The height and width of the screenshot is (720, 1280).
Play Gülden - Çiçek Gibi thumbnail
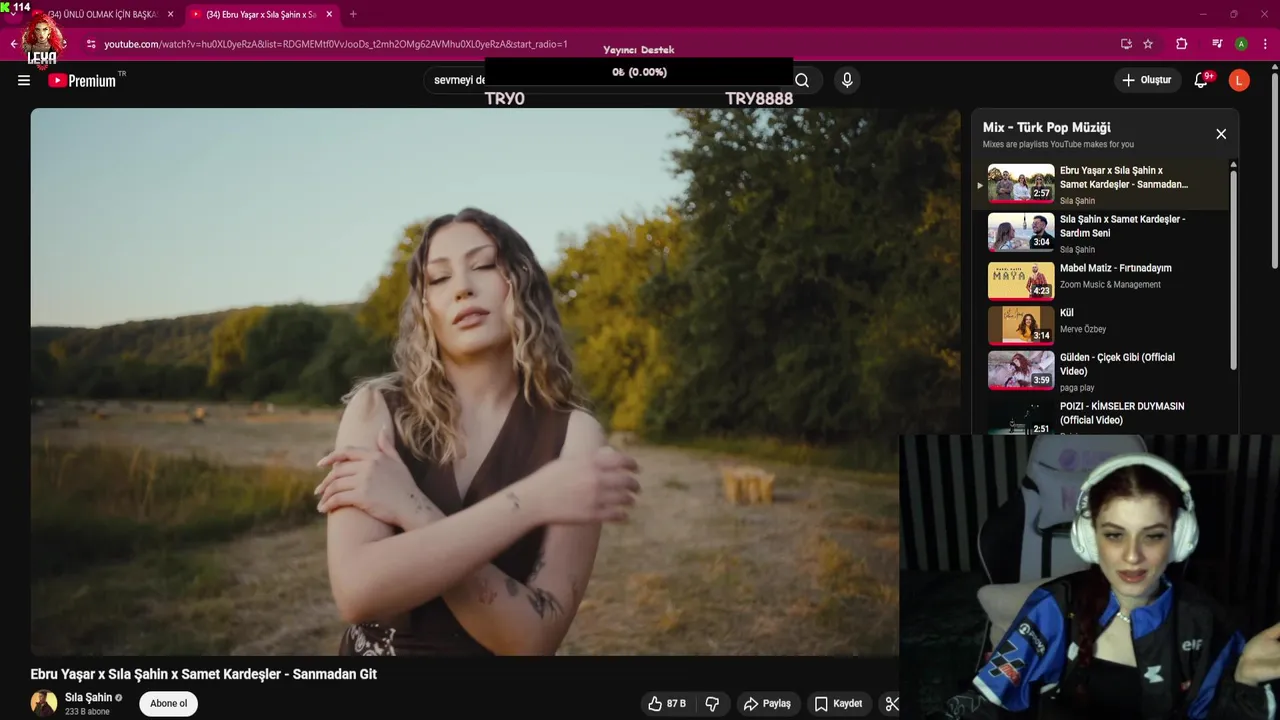click(x=1021, y=370)
